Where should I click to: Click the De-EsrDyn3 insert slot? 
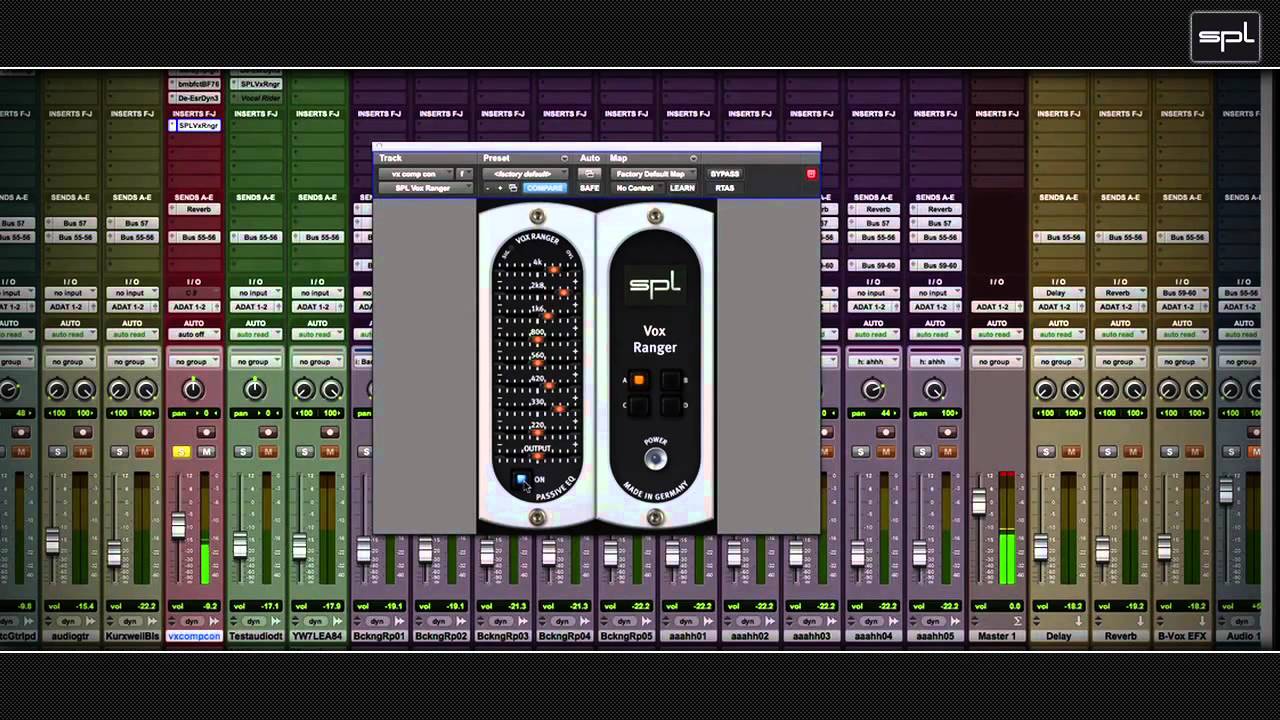[194, 98]
